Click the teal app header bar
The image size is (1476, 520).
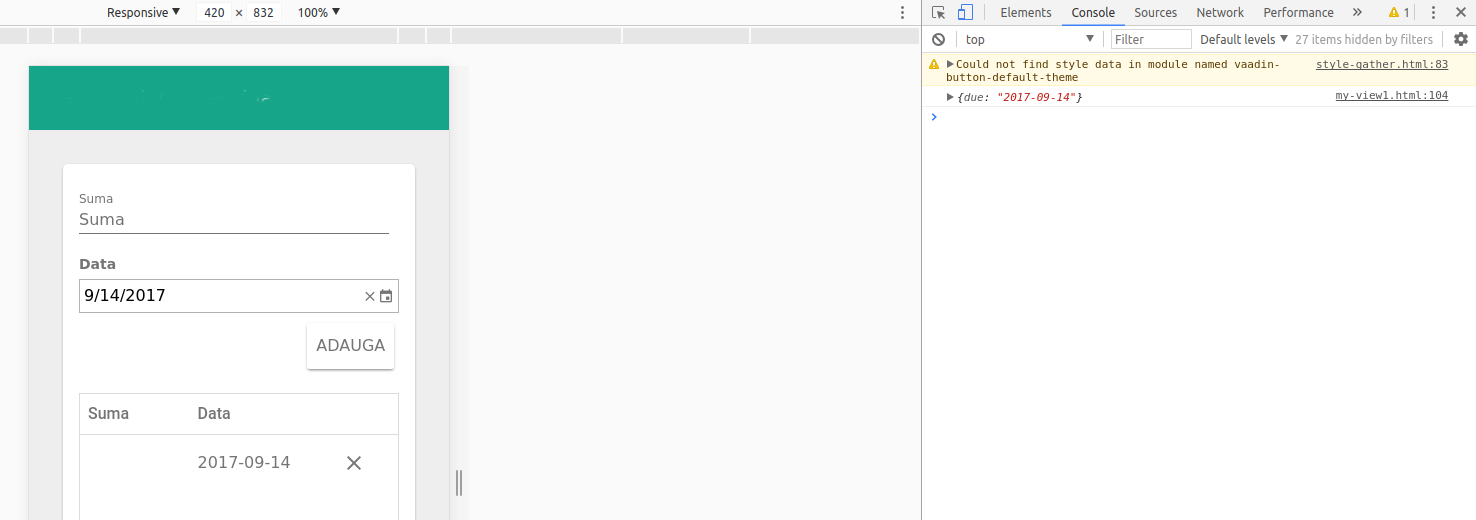point(239,98)
